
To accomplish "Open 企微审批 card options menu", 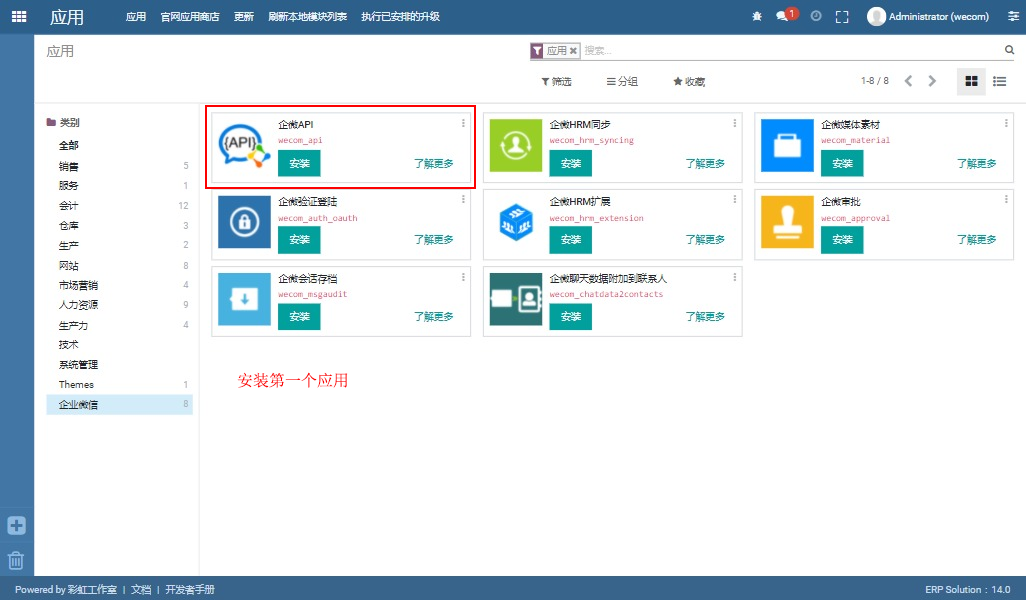I will tap(1006, 200).
